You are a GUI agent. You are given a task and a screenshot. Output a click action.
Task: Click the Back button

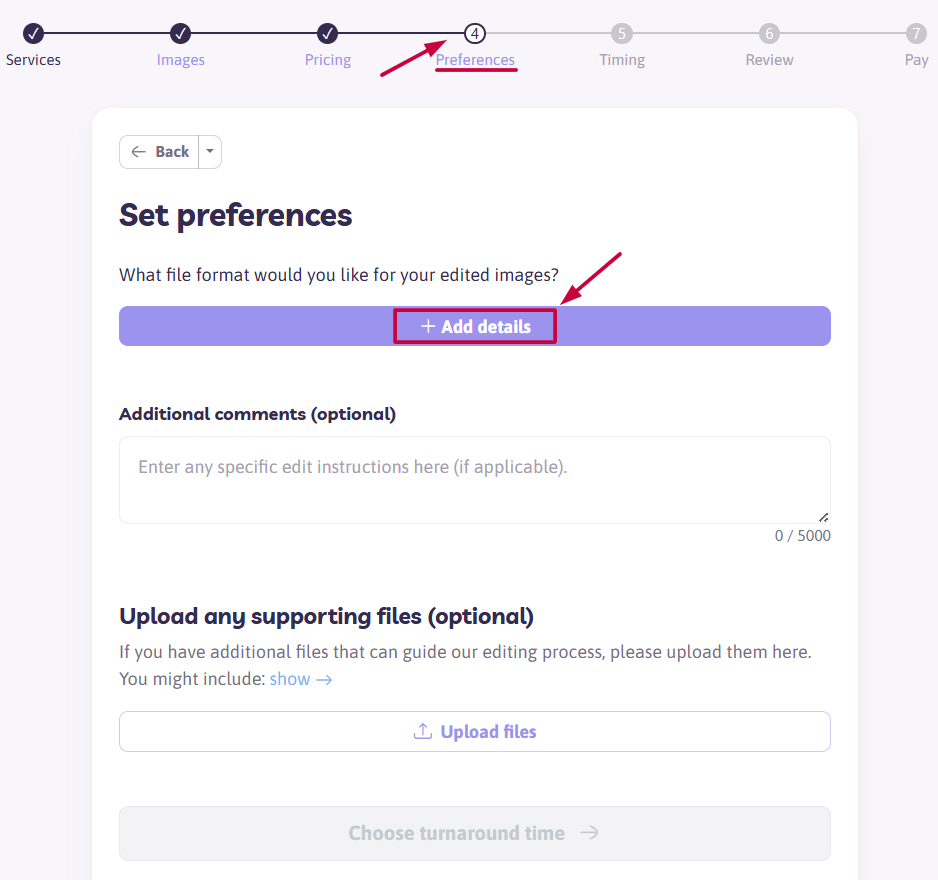159,151
